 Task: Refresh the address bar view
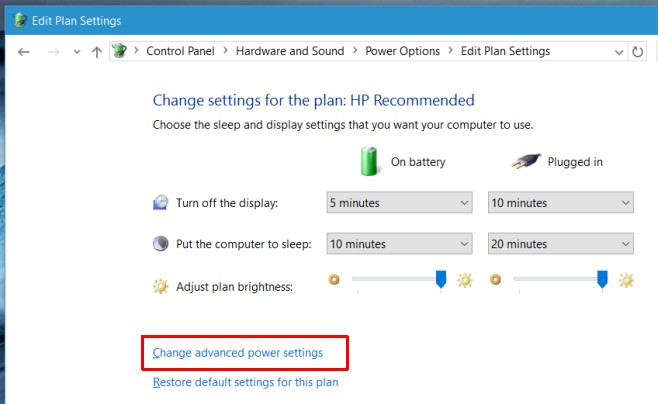click(x=637, y=52)
